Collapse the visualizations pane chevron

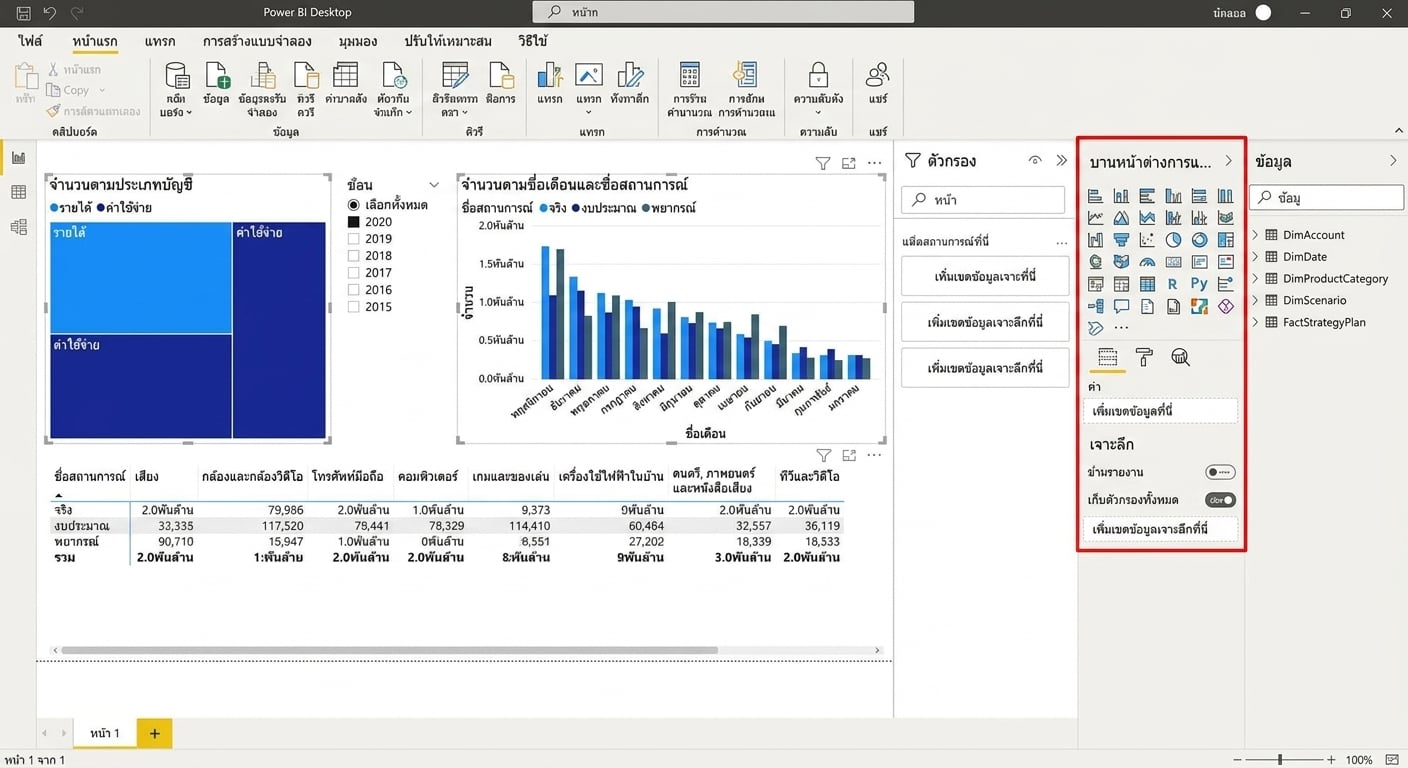tap(1229, 161)
